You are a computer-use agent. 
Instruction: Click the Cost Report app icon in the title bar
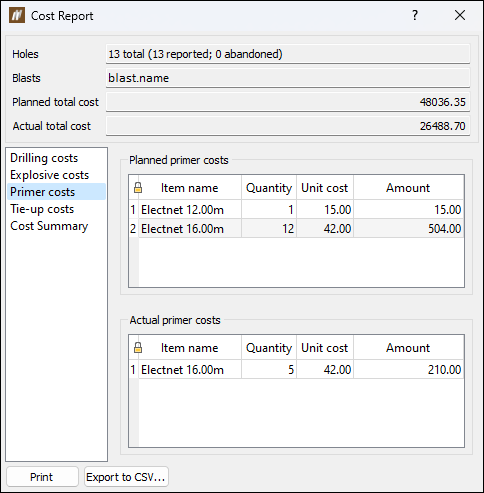[x=17, y=15]
